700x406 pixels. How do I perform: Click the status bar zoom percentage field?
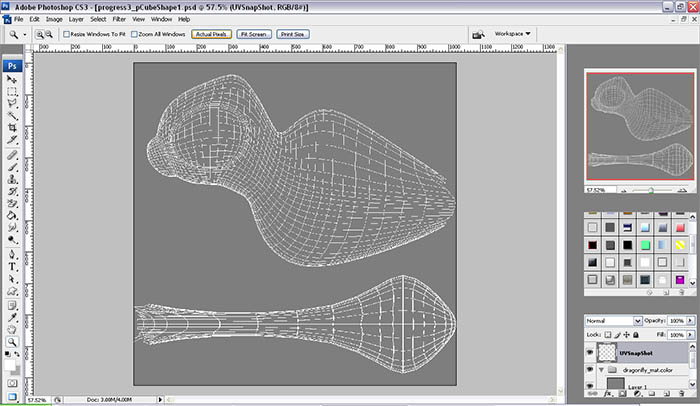[38, 400]
